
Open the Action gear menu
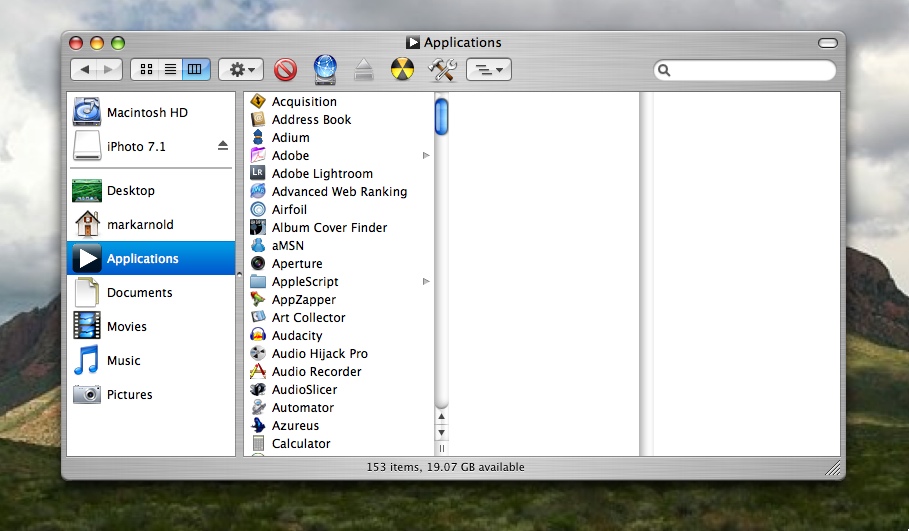241,70
